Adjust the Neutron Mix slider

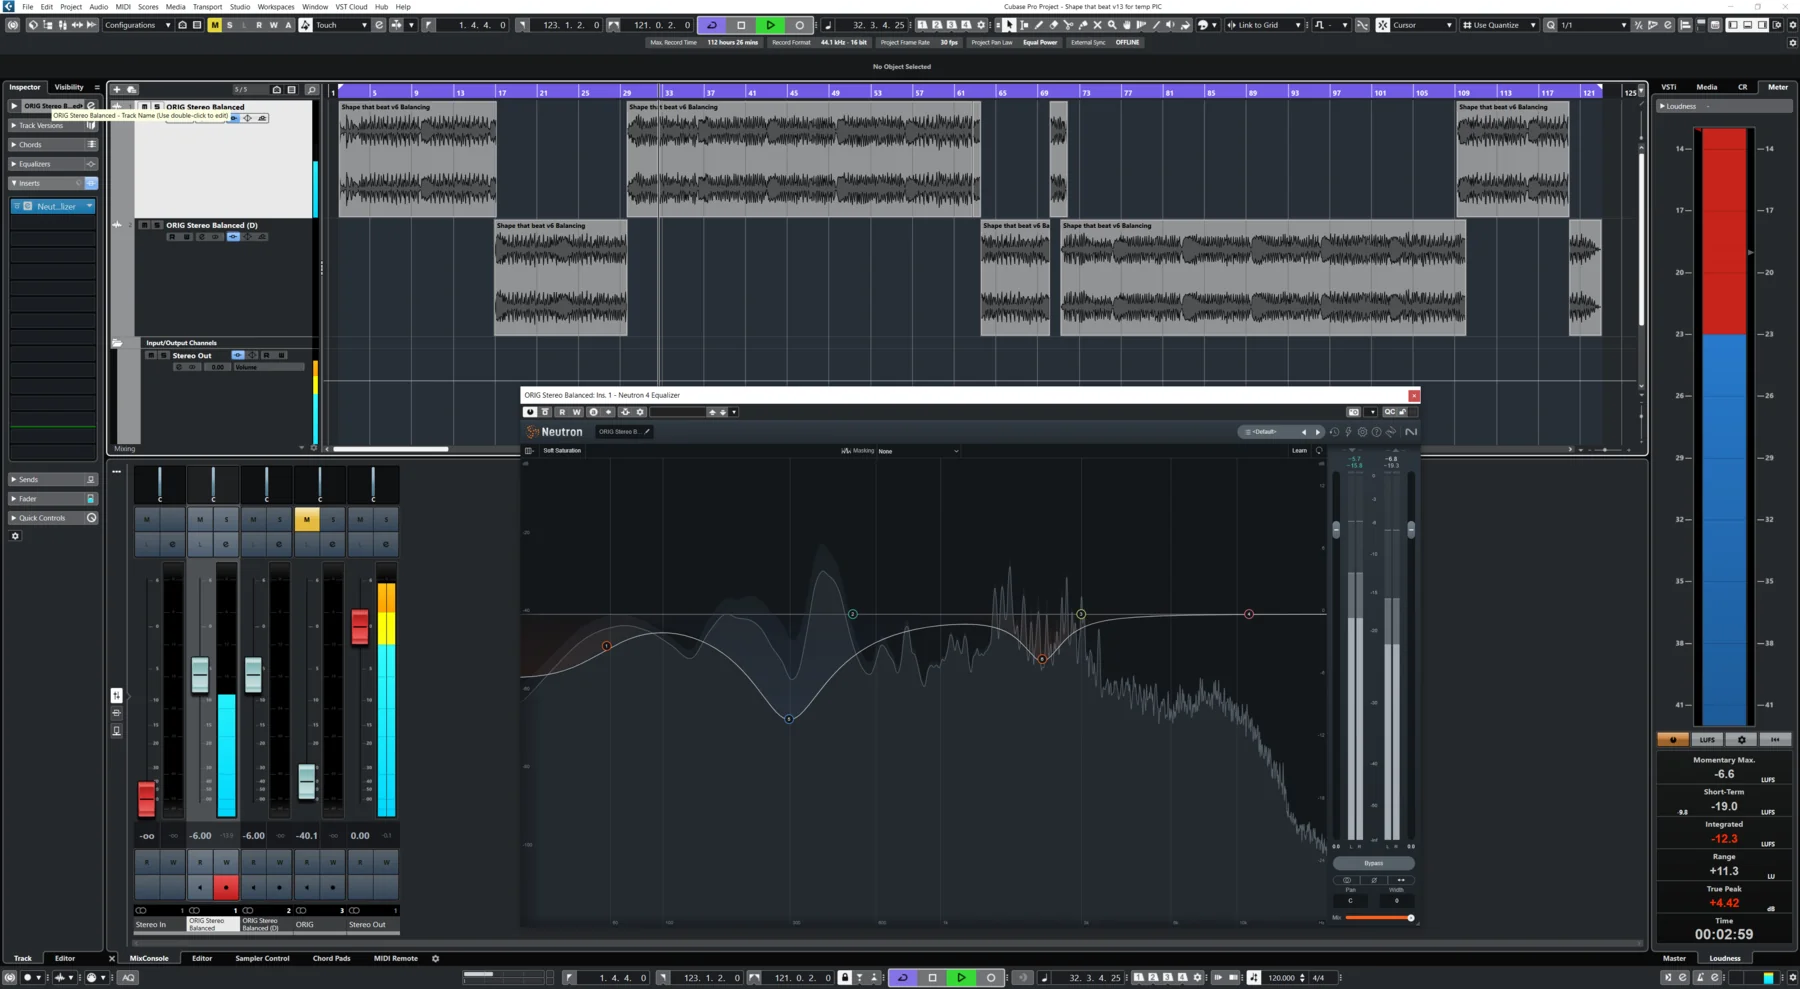(1379, 917)
